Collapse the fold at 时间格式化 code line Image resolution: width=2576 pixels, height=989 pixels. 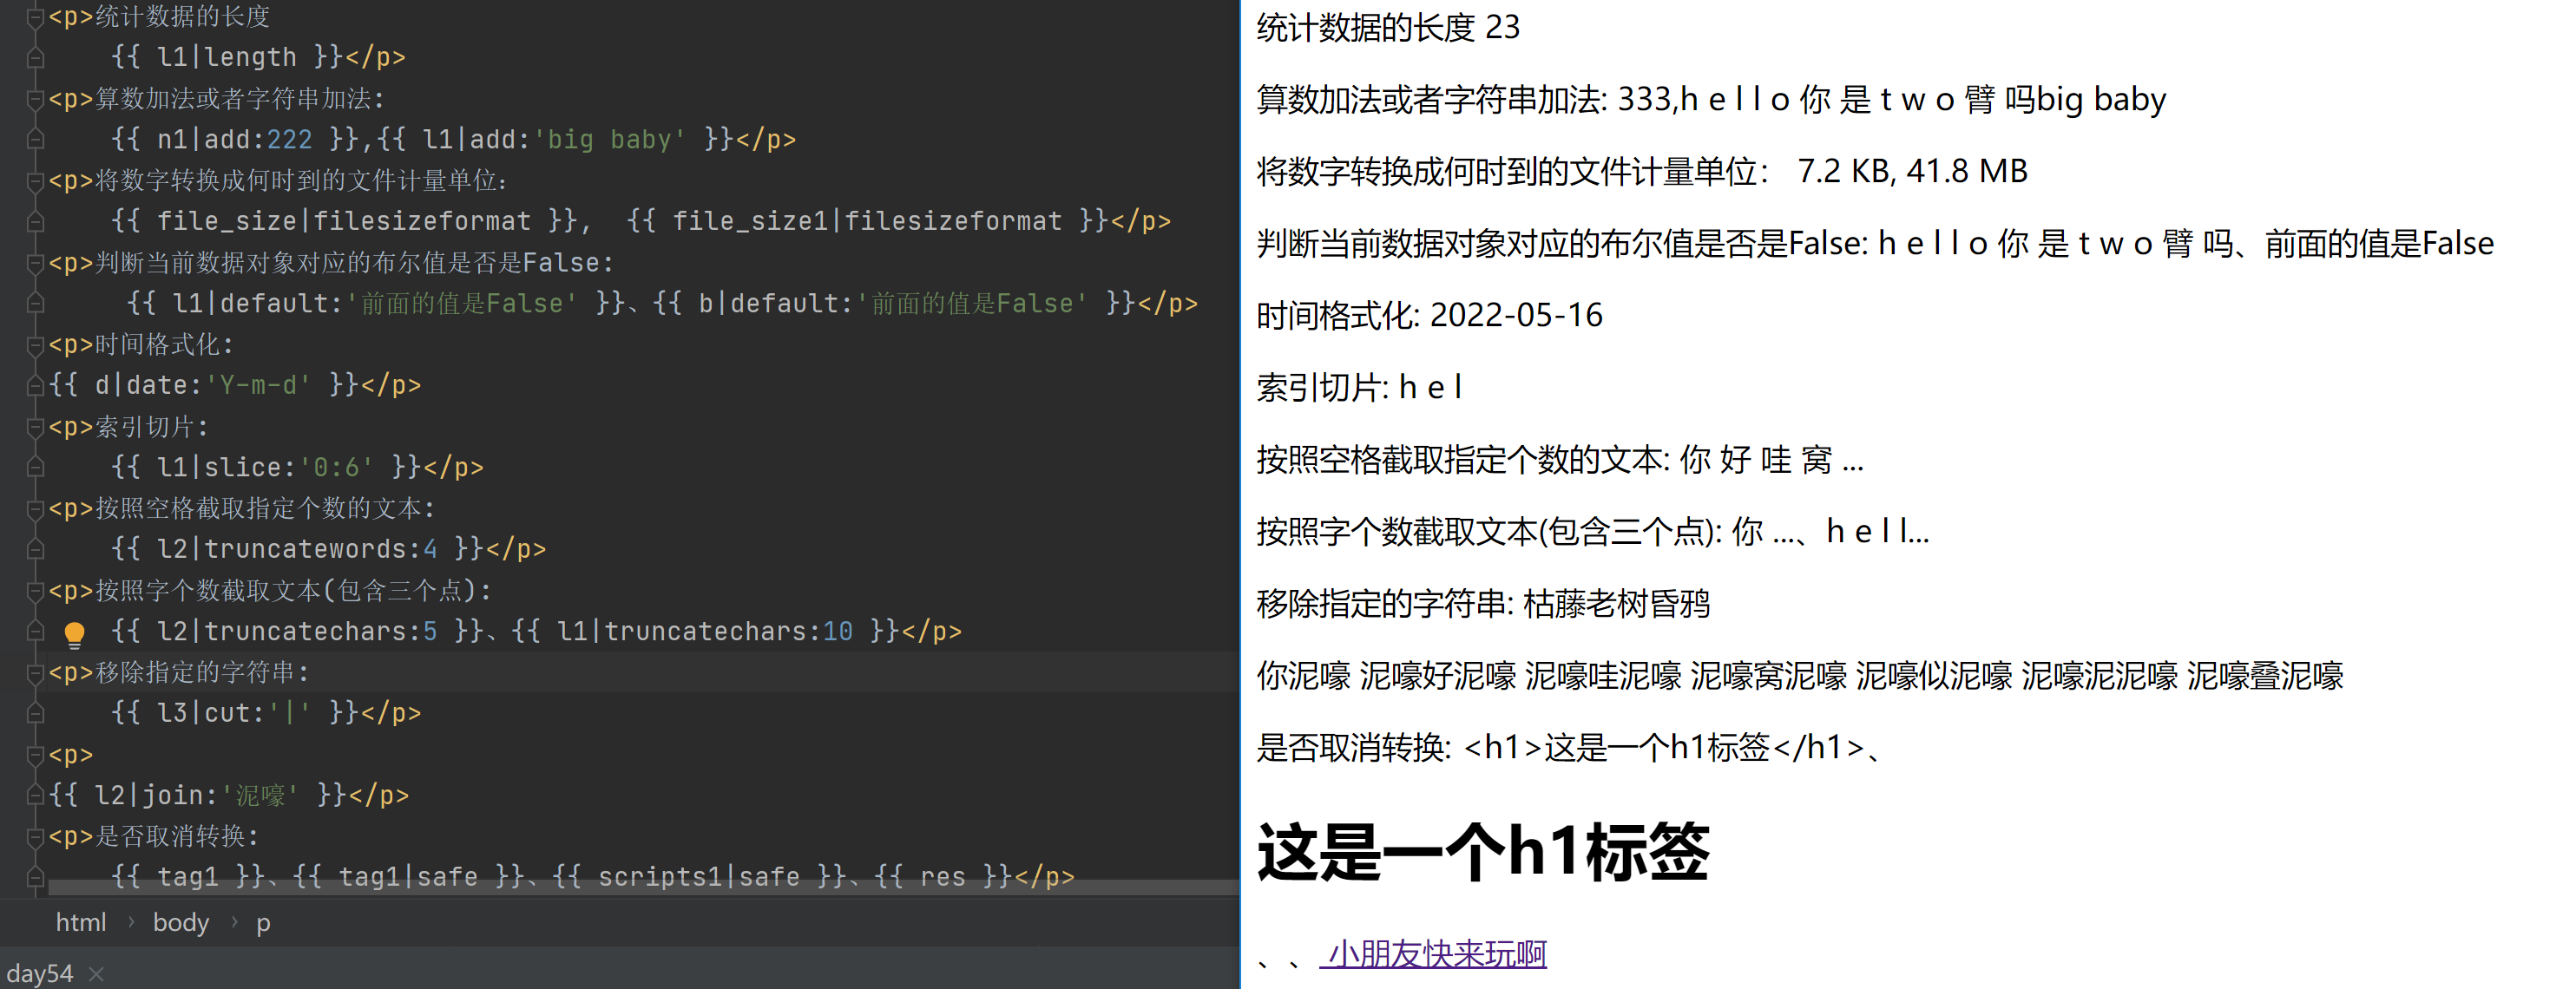click(35, 345)
